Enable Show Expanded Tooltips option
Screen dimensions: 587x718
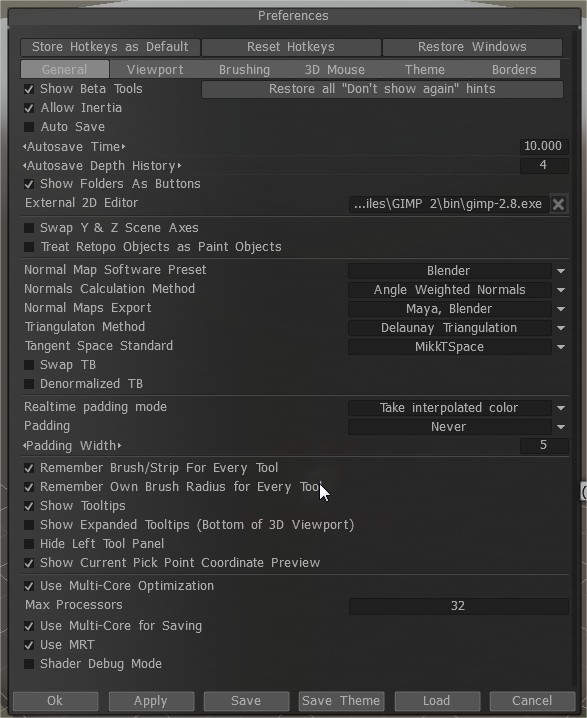(29, 525)
